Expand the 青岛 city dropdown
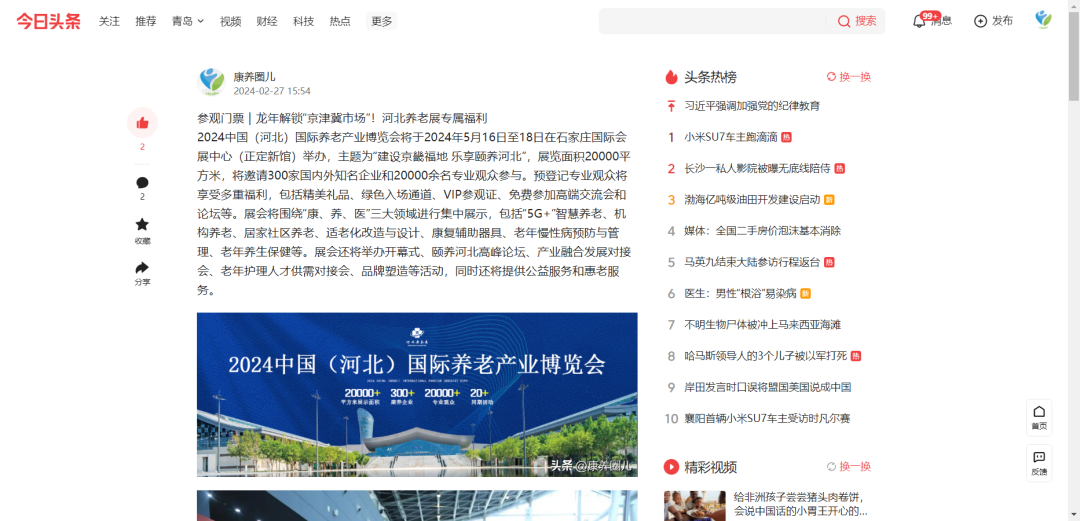This screenshot has width=1080, height=521. click(x=187, y=21)
